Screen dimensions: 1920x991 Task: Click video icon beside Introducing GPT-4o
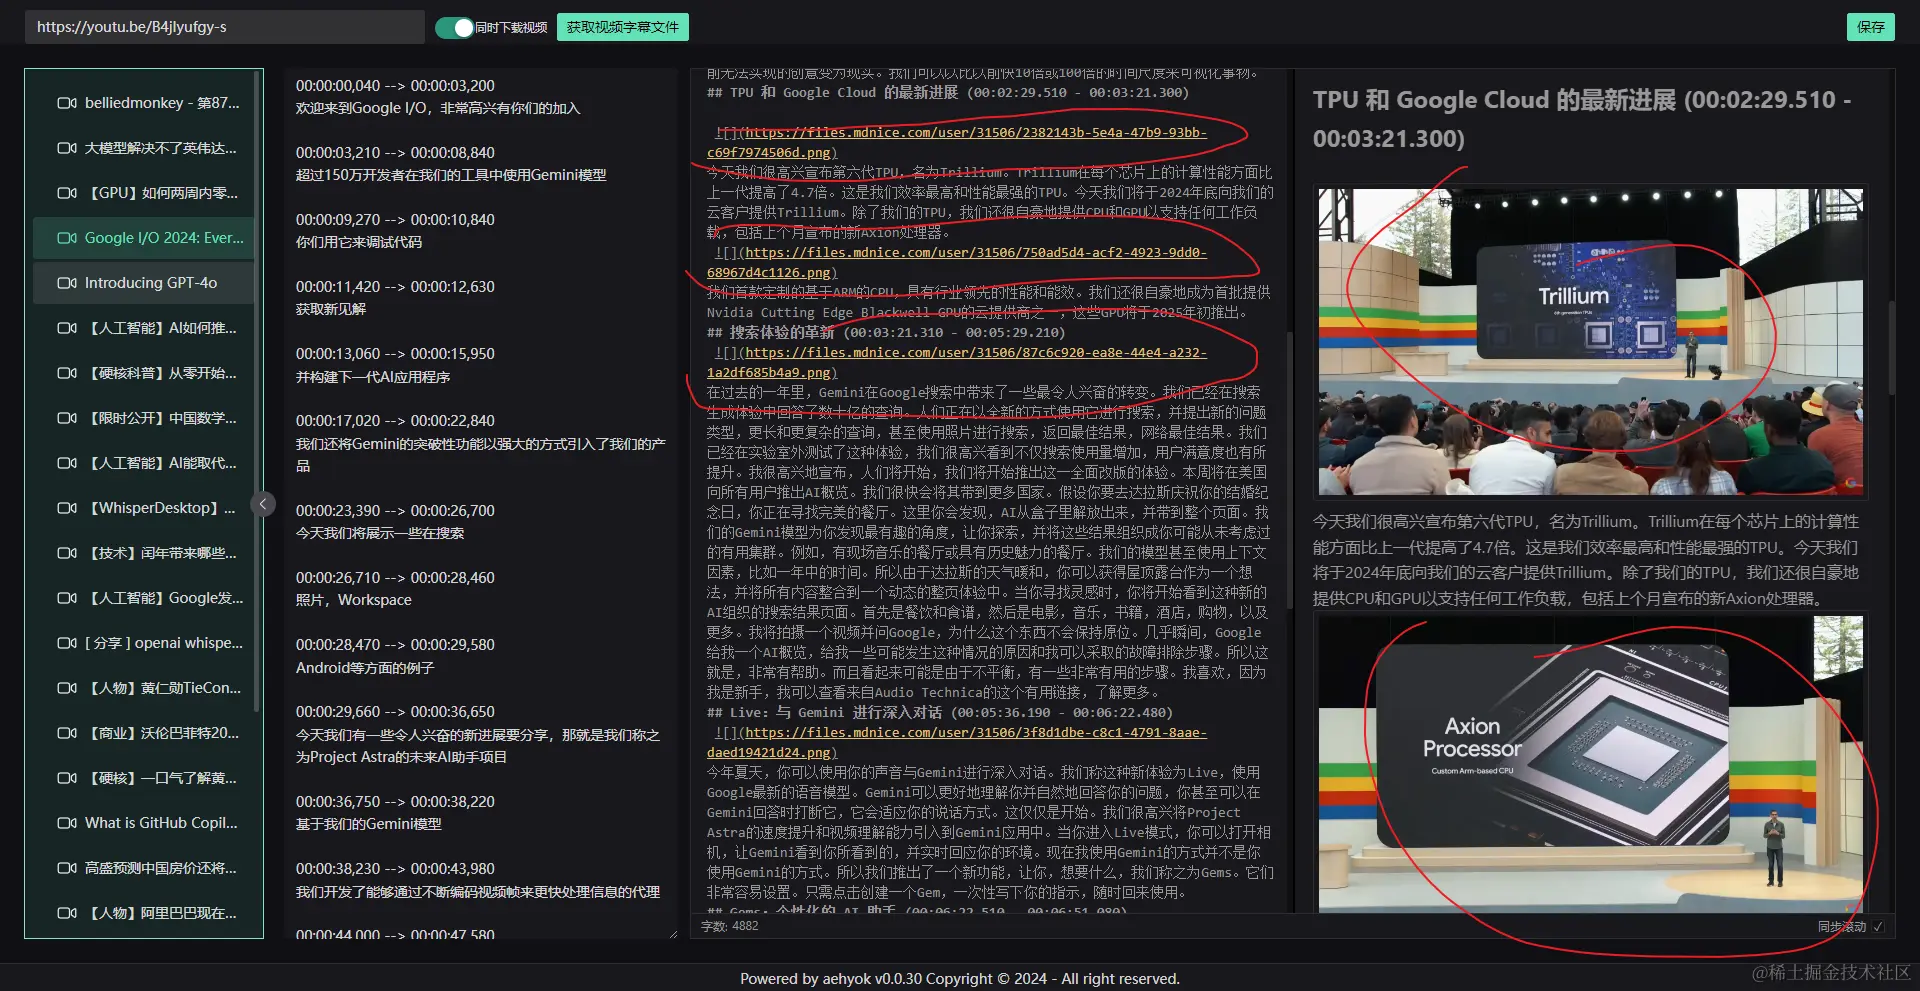(x=67, y=283)
